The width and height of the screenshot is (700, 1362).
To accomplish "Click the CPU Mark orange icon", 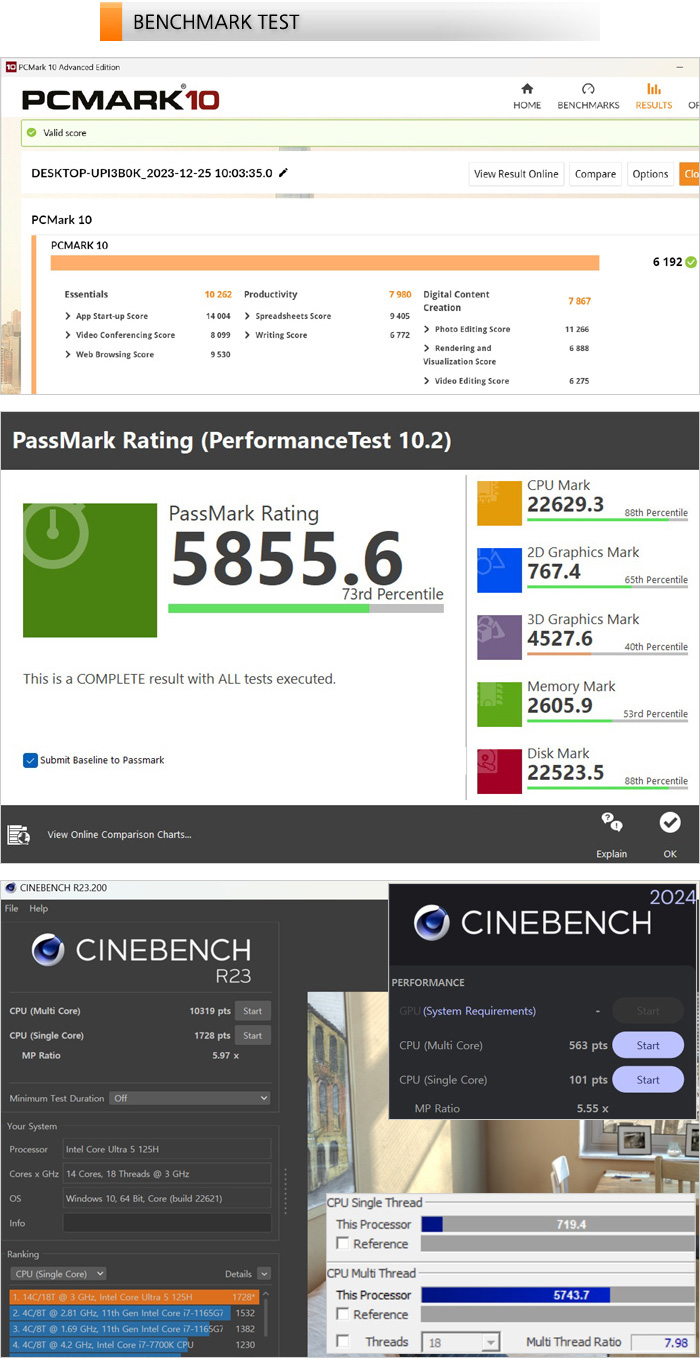I will tap(499, 502).
